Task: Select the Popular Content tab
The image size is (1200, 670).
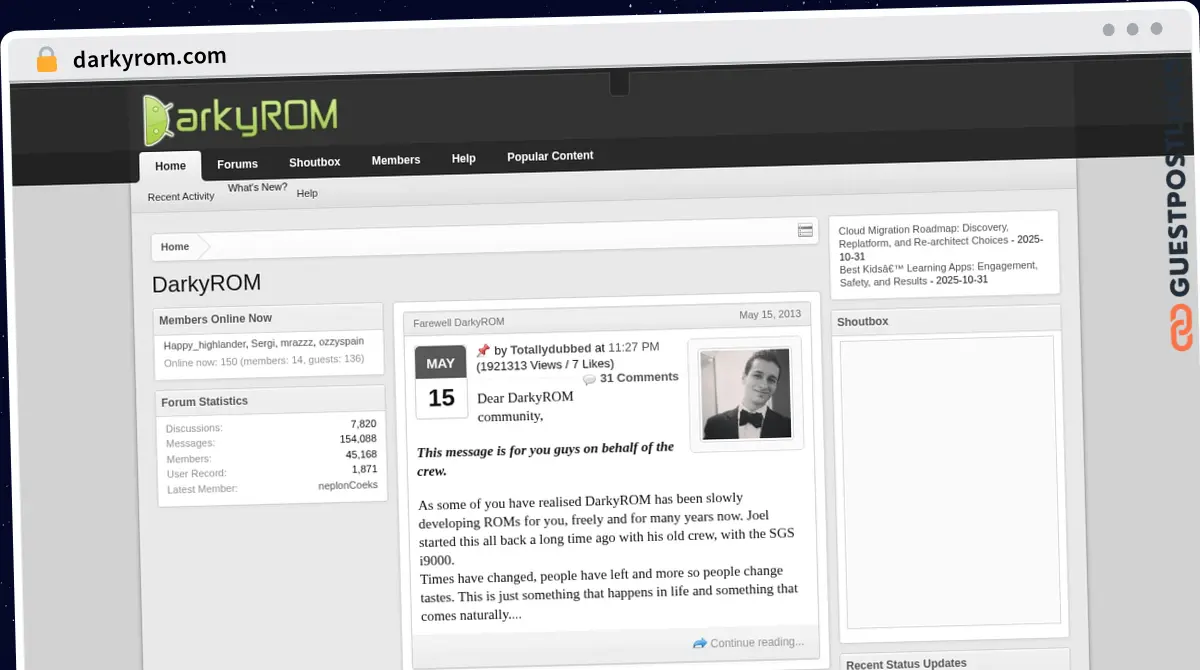Action: coord(550,156)
